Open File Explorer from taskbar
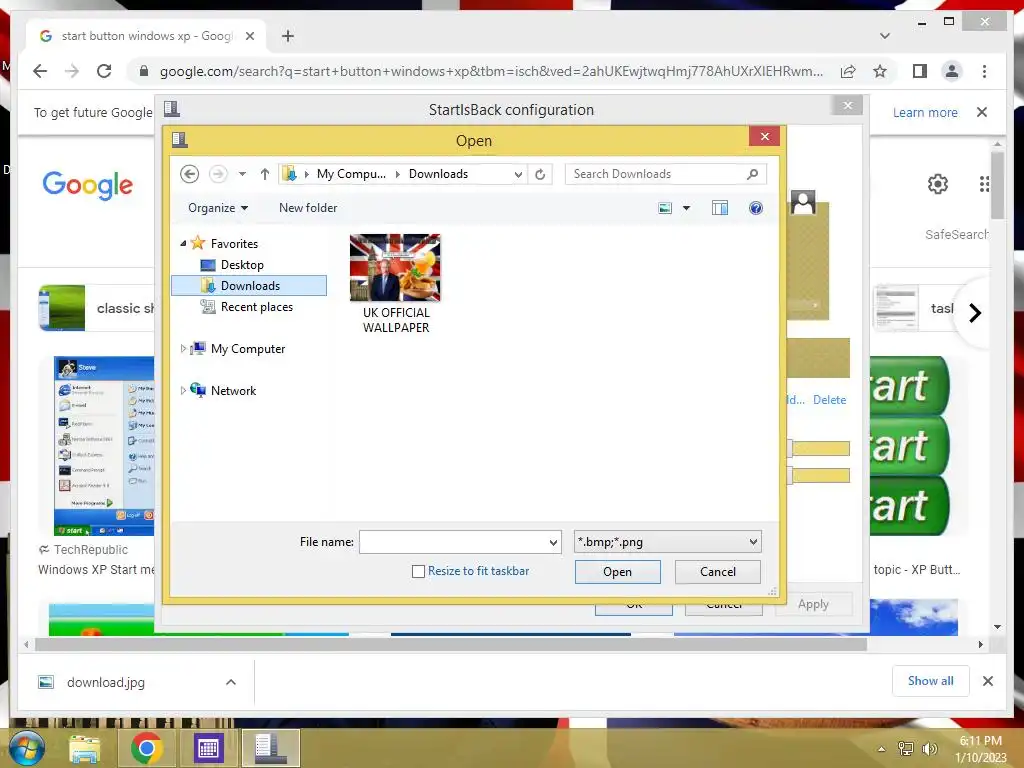This screenshot has height=768, width=1024. tap(85, 748)
